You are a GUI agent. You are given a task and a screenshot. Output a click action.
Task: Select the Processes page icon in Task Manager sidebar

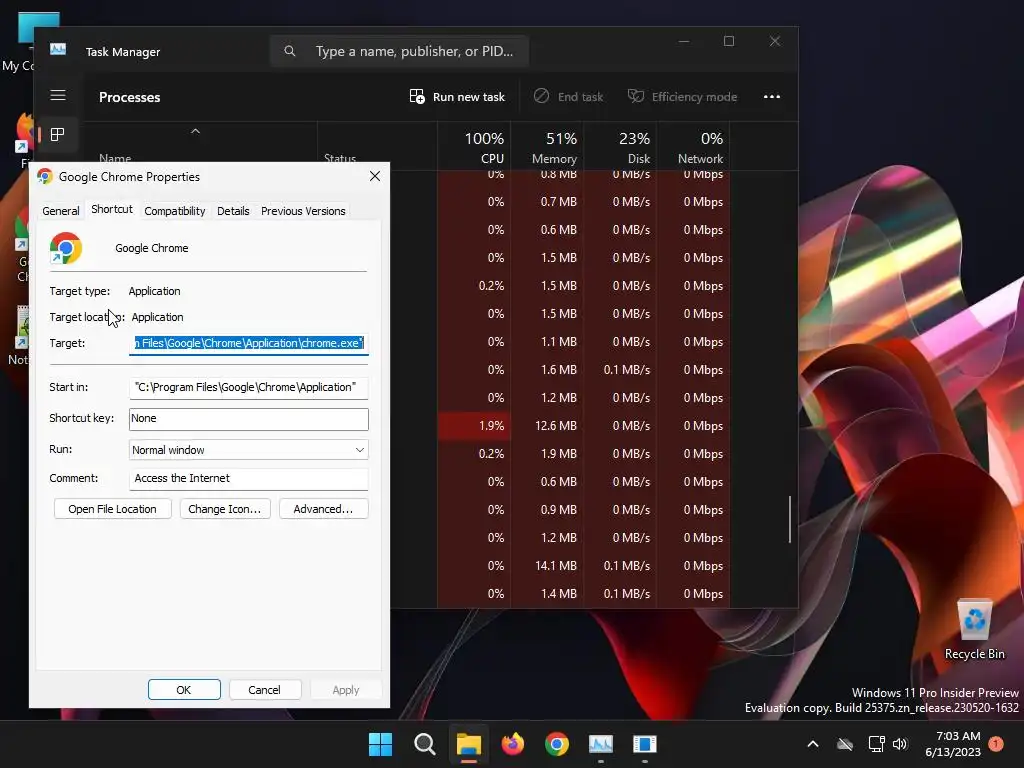pyautogui.click(x=57, y=135)
